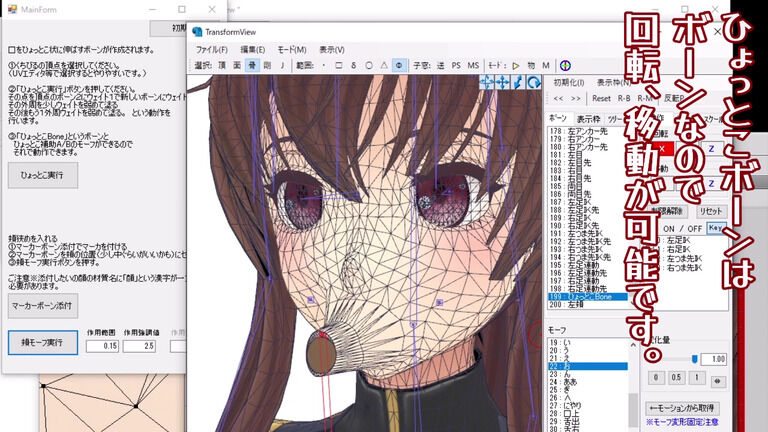Open the ファイル(F) menu in TransformView

212,50
